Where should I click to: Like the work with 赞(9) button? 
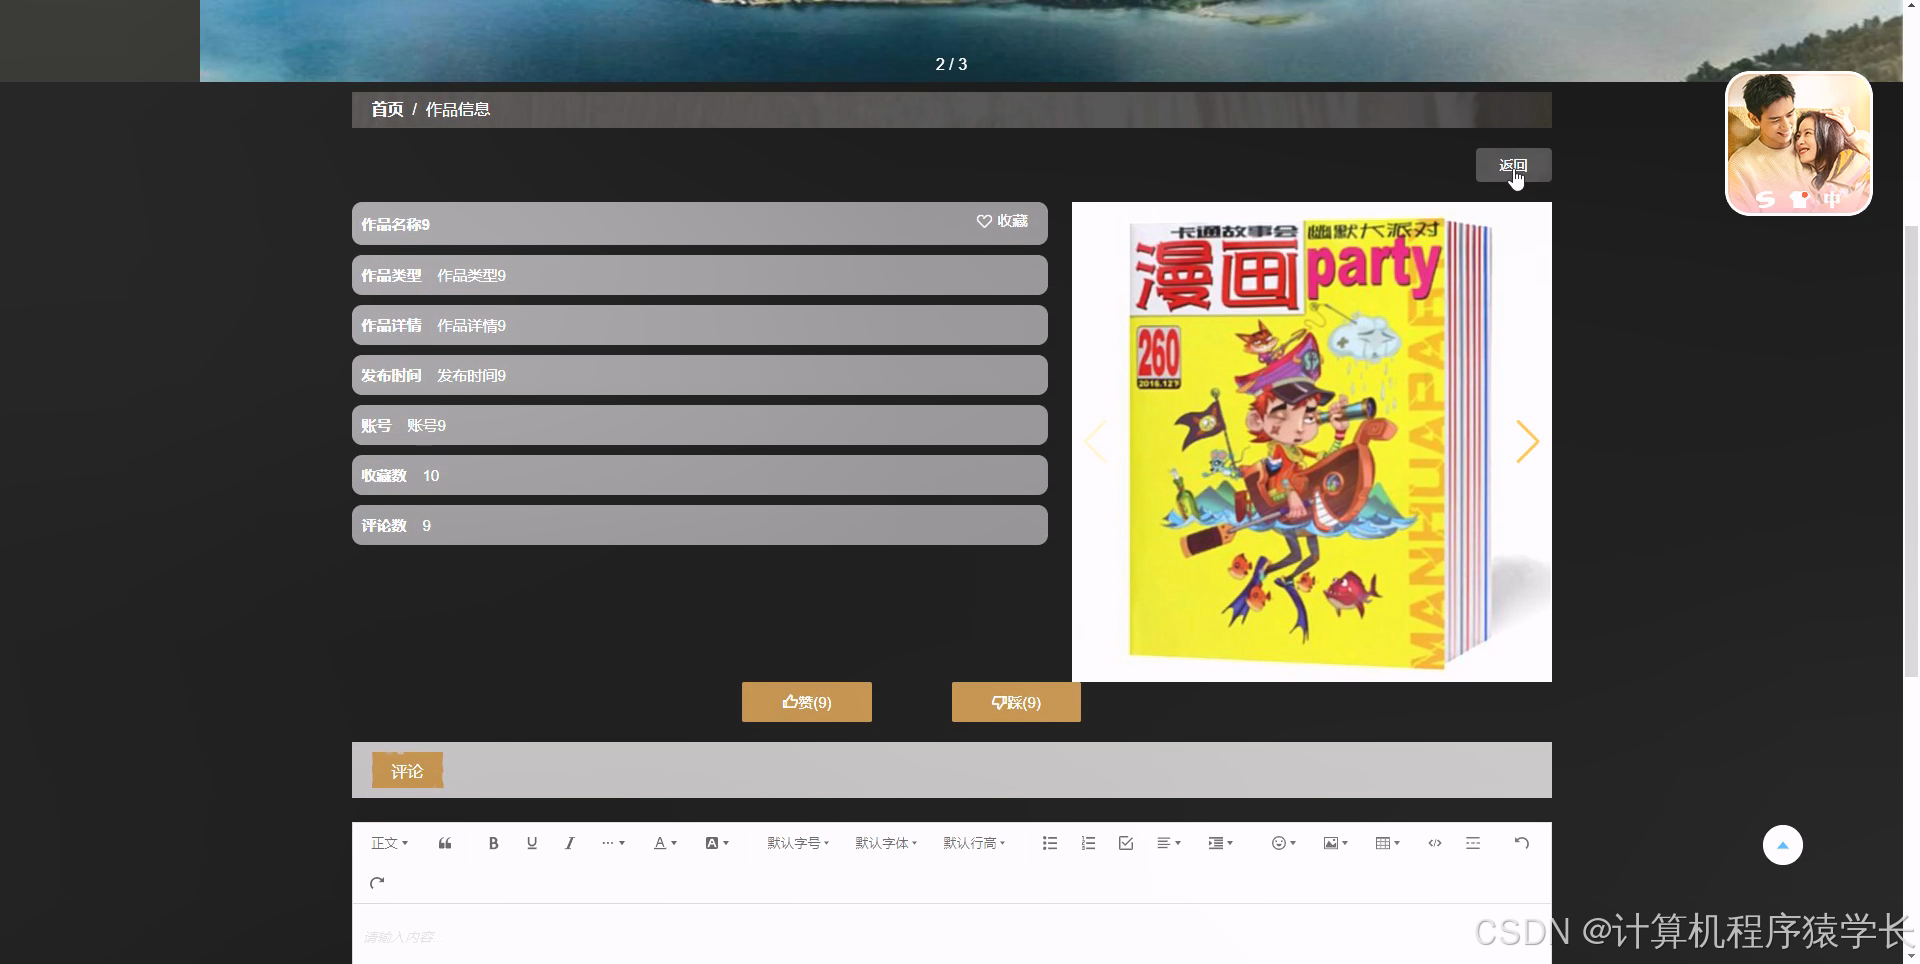tap(807, 702)
